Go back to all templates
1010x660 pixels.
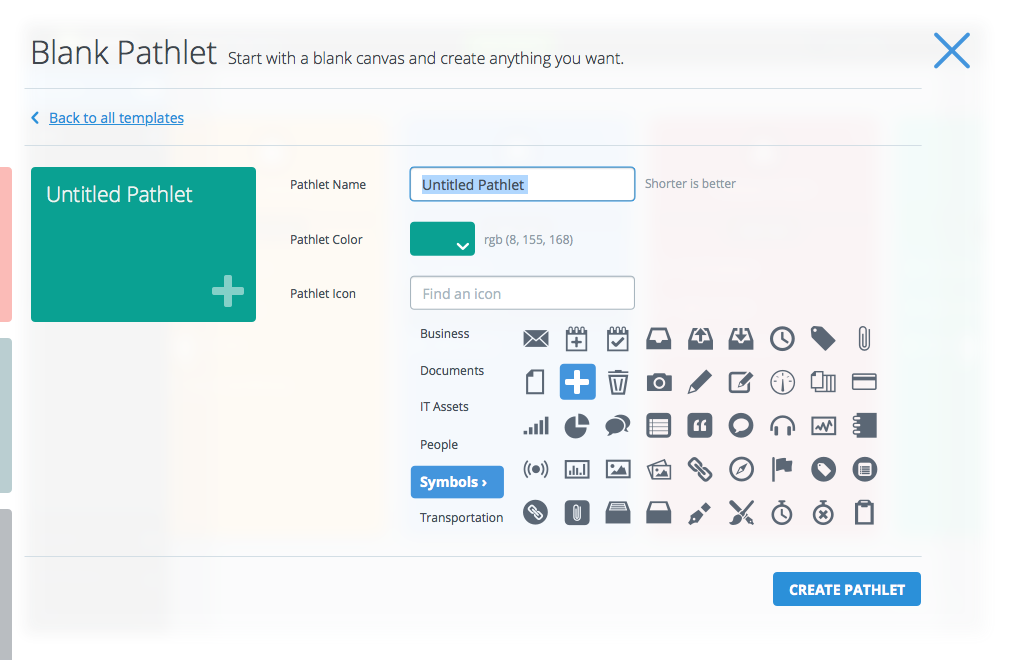click(x=115, y=117)
